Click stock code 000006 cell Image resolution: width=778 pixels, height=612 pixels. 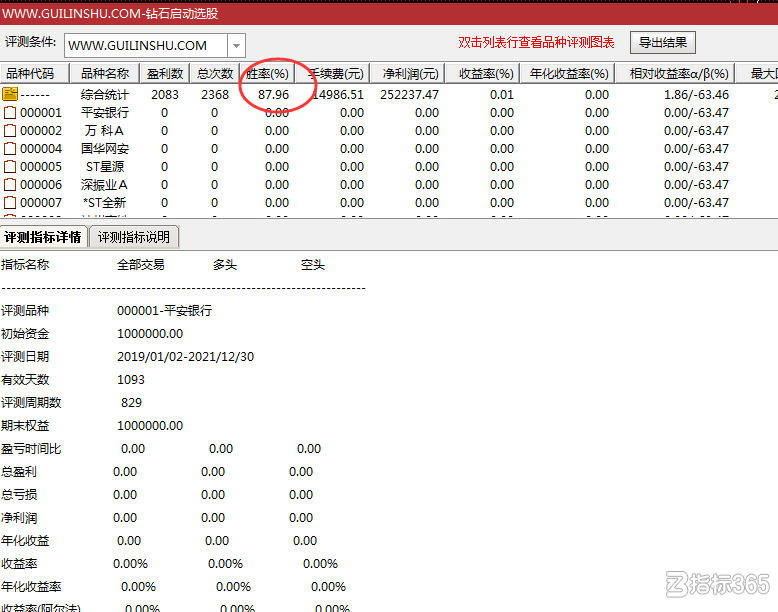[x=41, y=185]
